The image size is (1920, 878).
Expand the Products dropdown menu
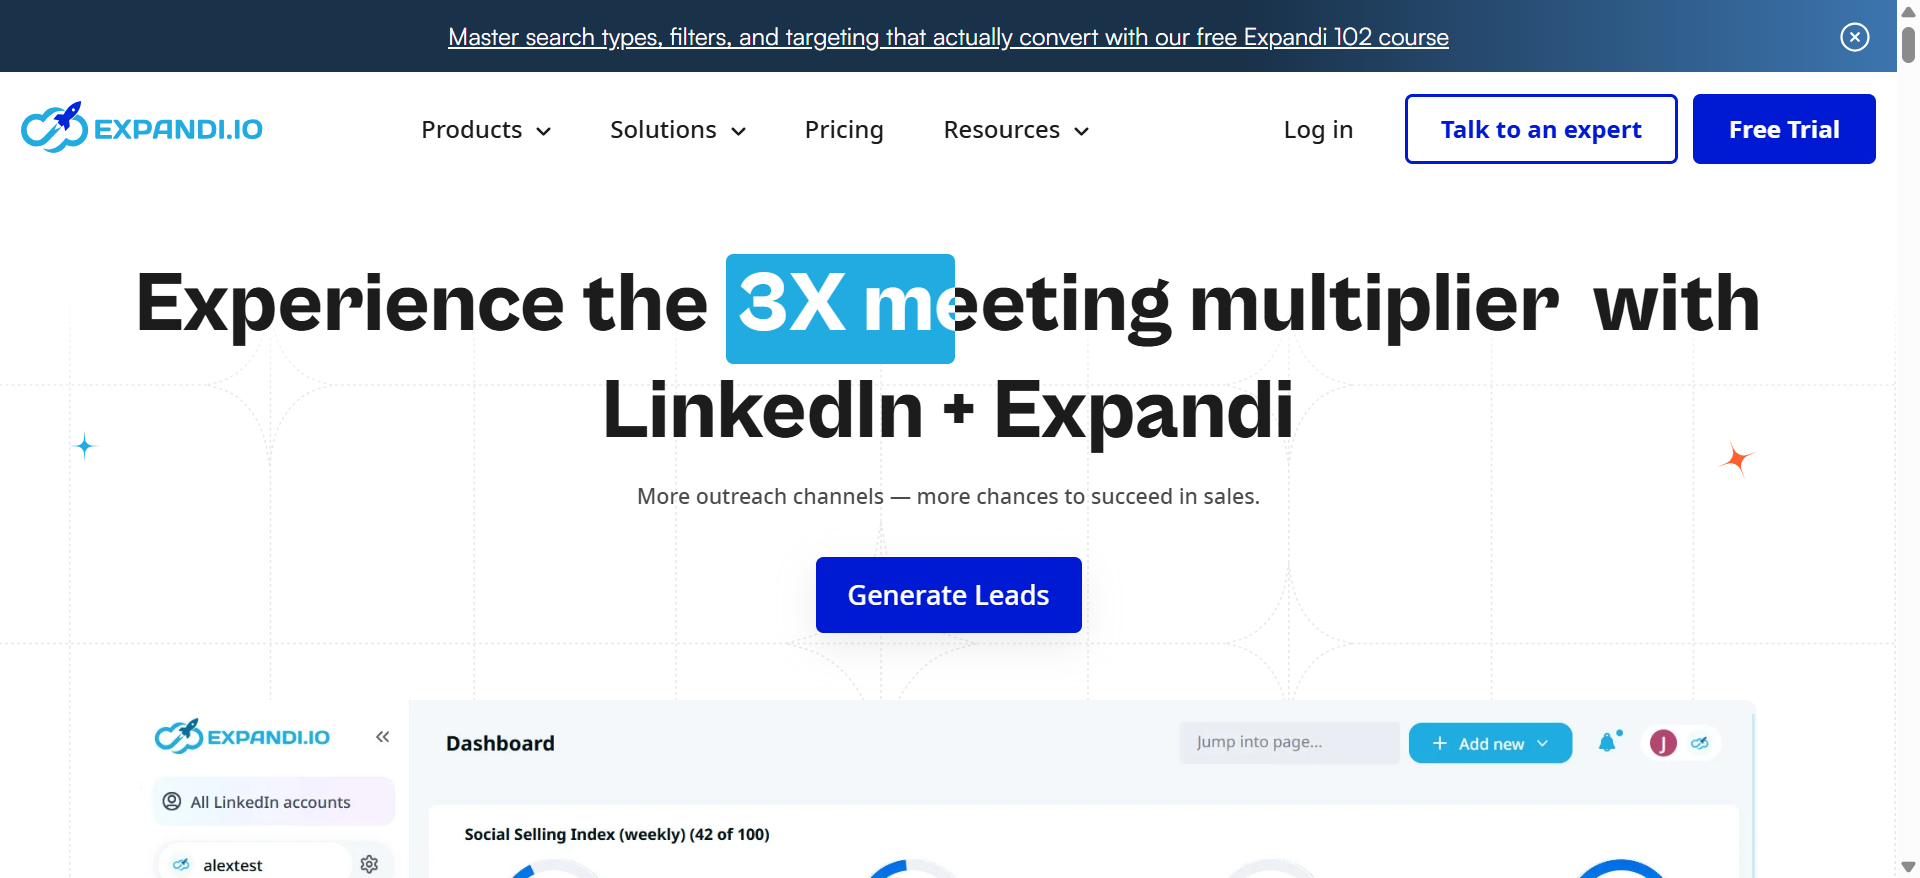pyautogui.click(x=486, y=130)
